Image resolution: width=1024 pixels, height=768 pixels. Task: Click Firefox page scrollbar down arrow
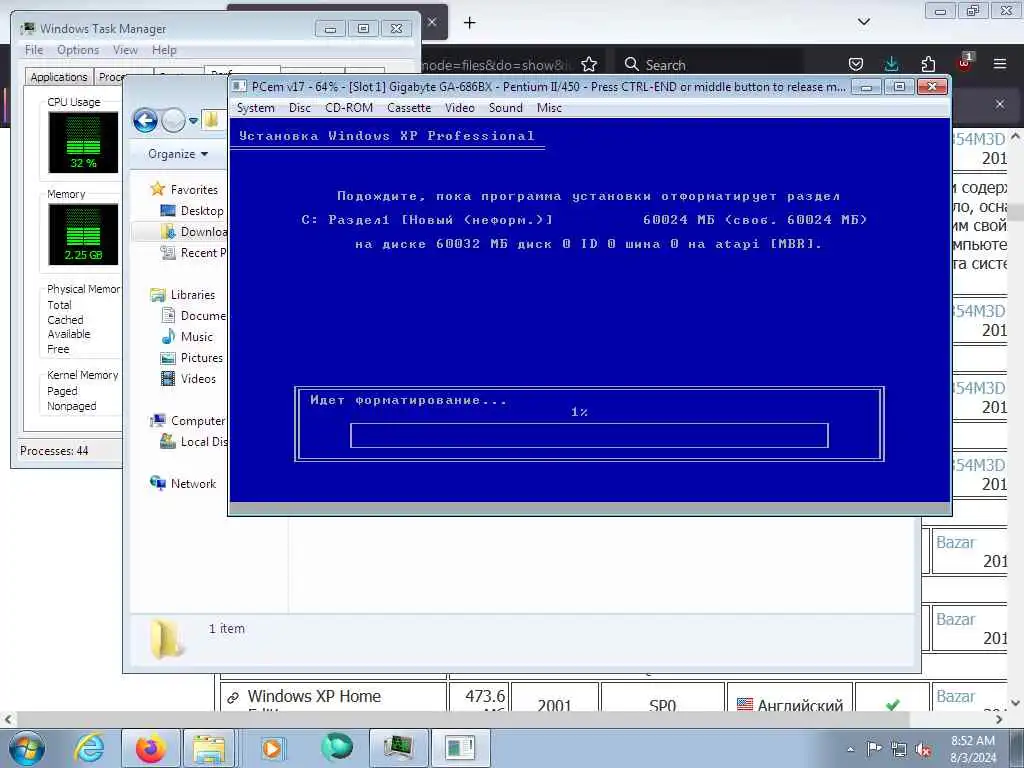pos(1016,703)
